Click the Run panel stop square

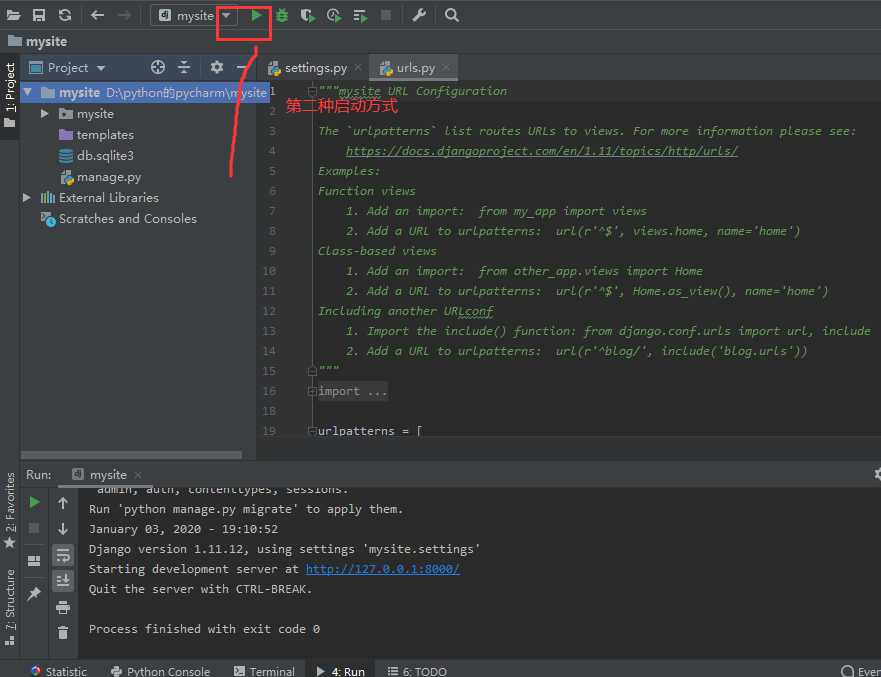(x=34, y=528)
